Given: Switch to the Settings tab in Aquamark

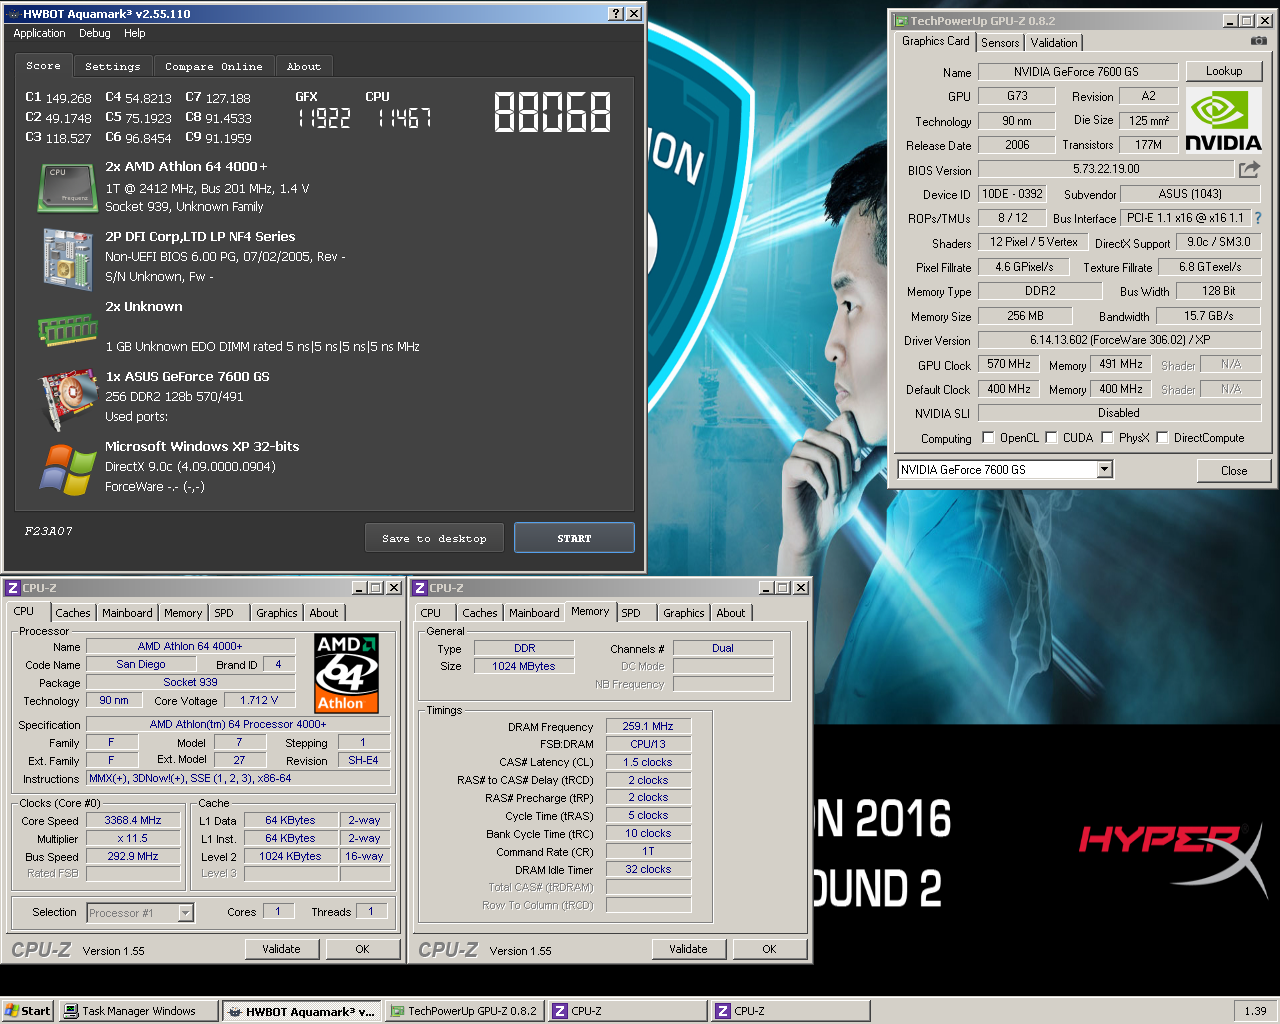Looking at the screenshot, I should tap(113, 66).
